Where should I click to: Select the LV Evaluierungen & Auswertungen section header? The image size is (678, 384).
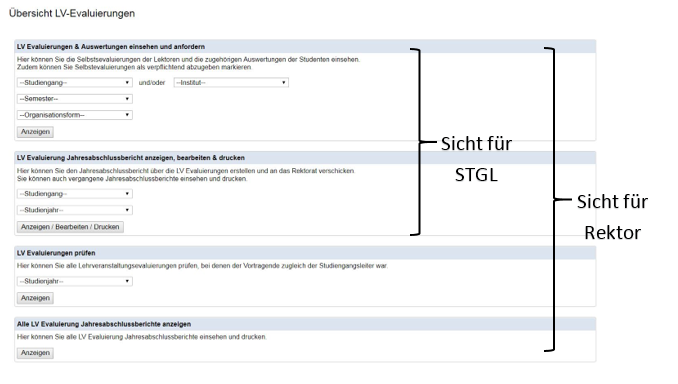click(111, 47)
